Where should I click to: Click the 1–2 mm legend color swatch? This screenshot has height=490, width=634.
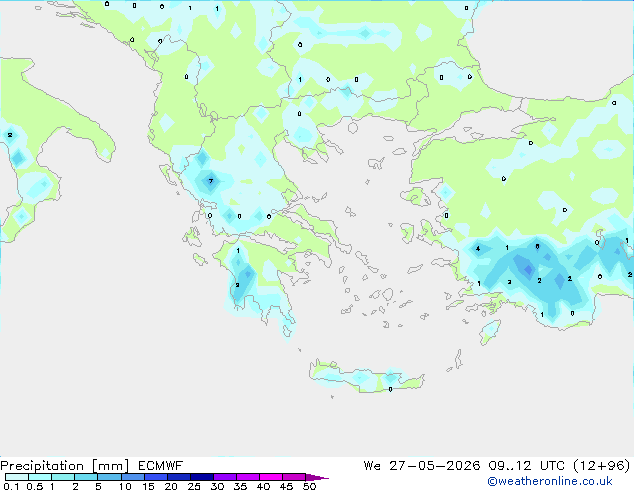(63, 477)
